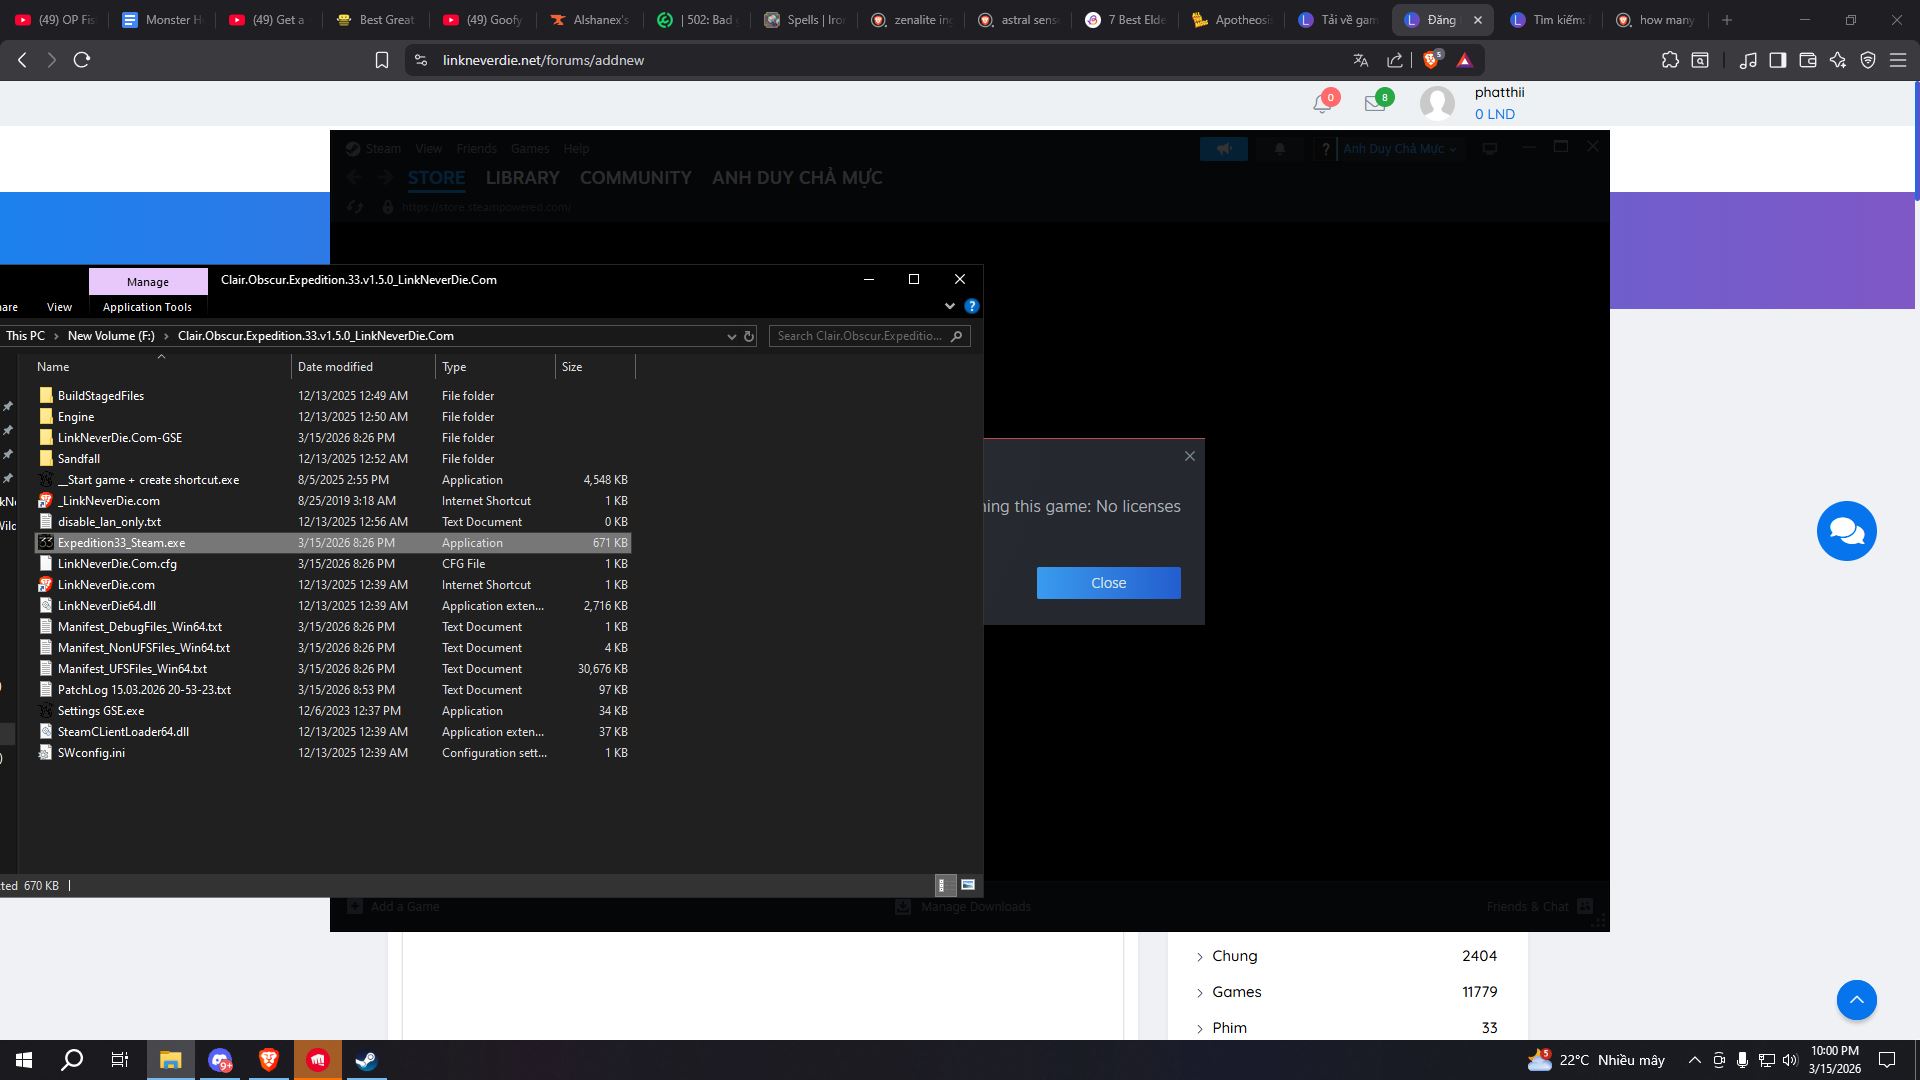Open address bar history dropdown
The height and width of the screenshot is (1080, 1920).
coord(731,336)
